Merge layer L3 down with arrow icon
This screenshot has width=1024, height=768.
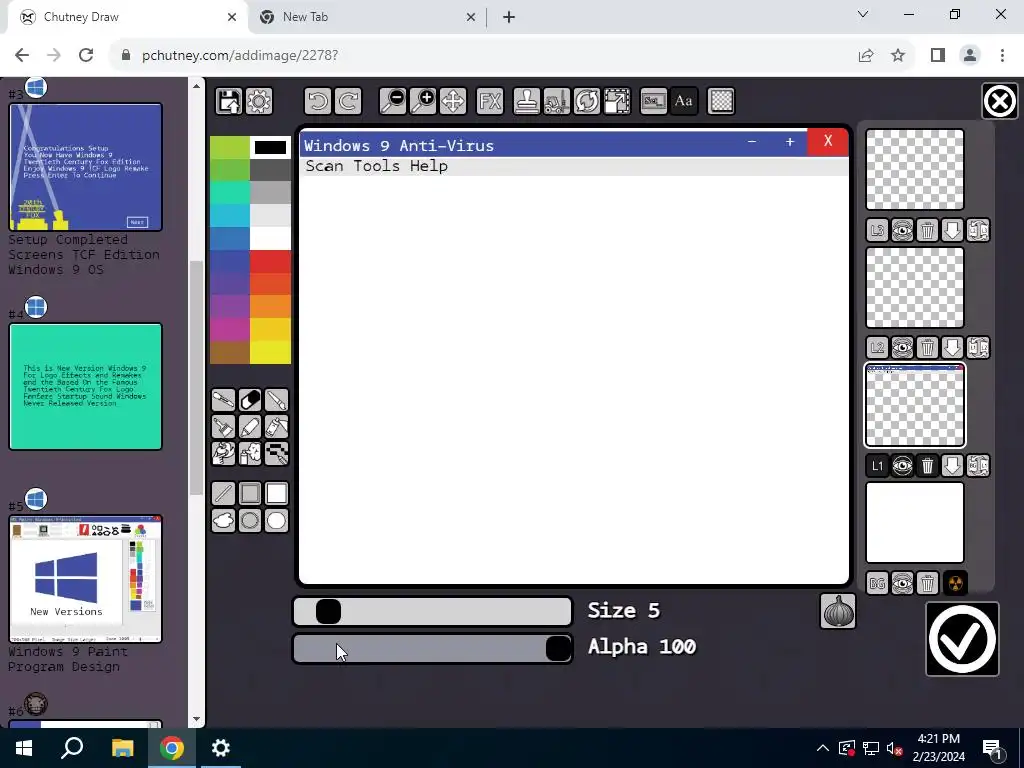(x=952, y=230)
